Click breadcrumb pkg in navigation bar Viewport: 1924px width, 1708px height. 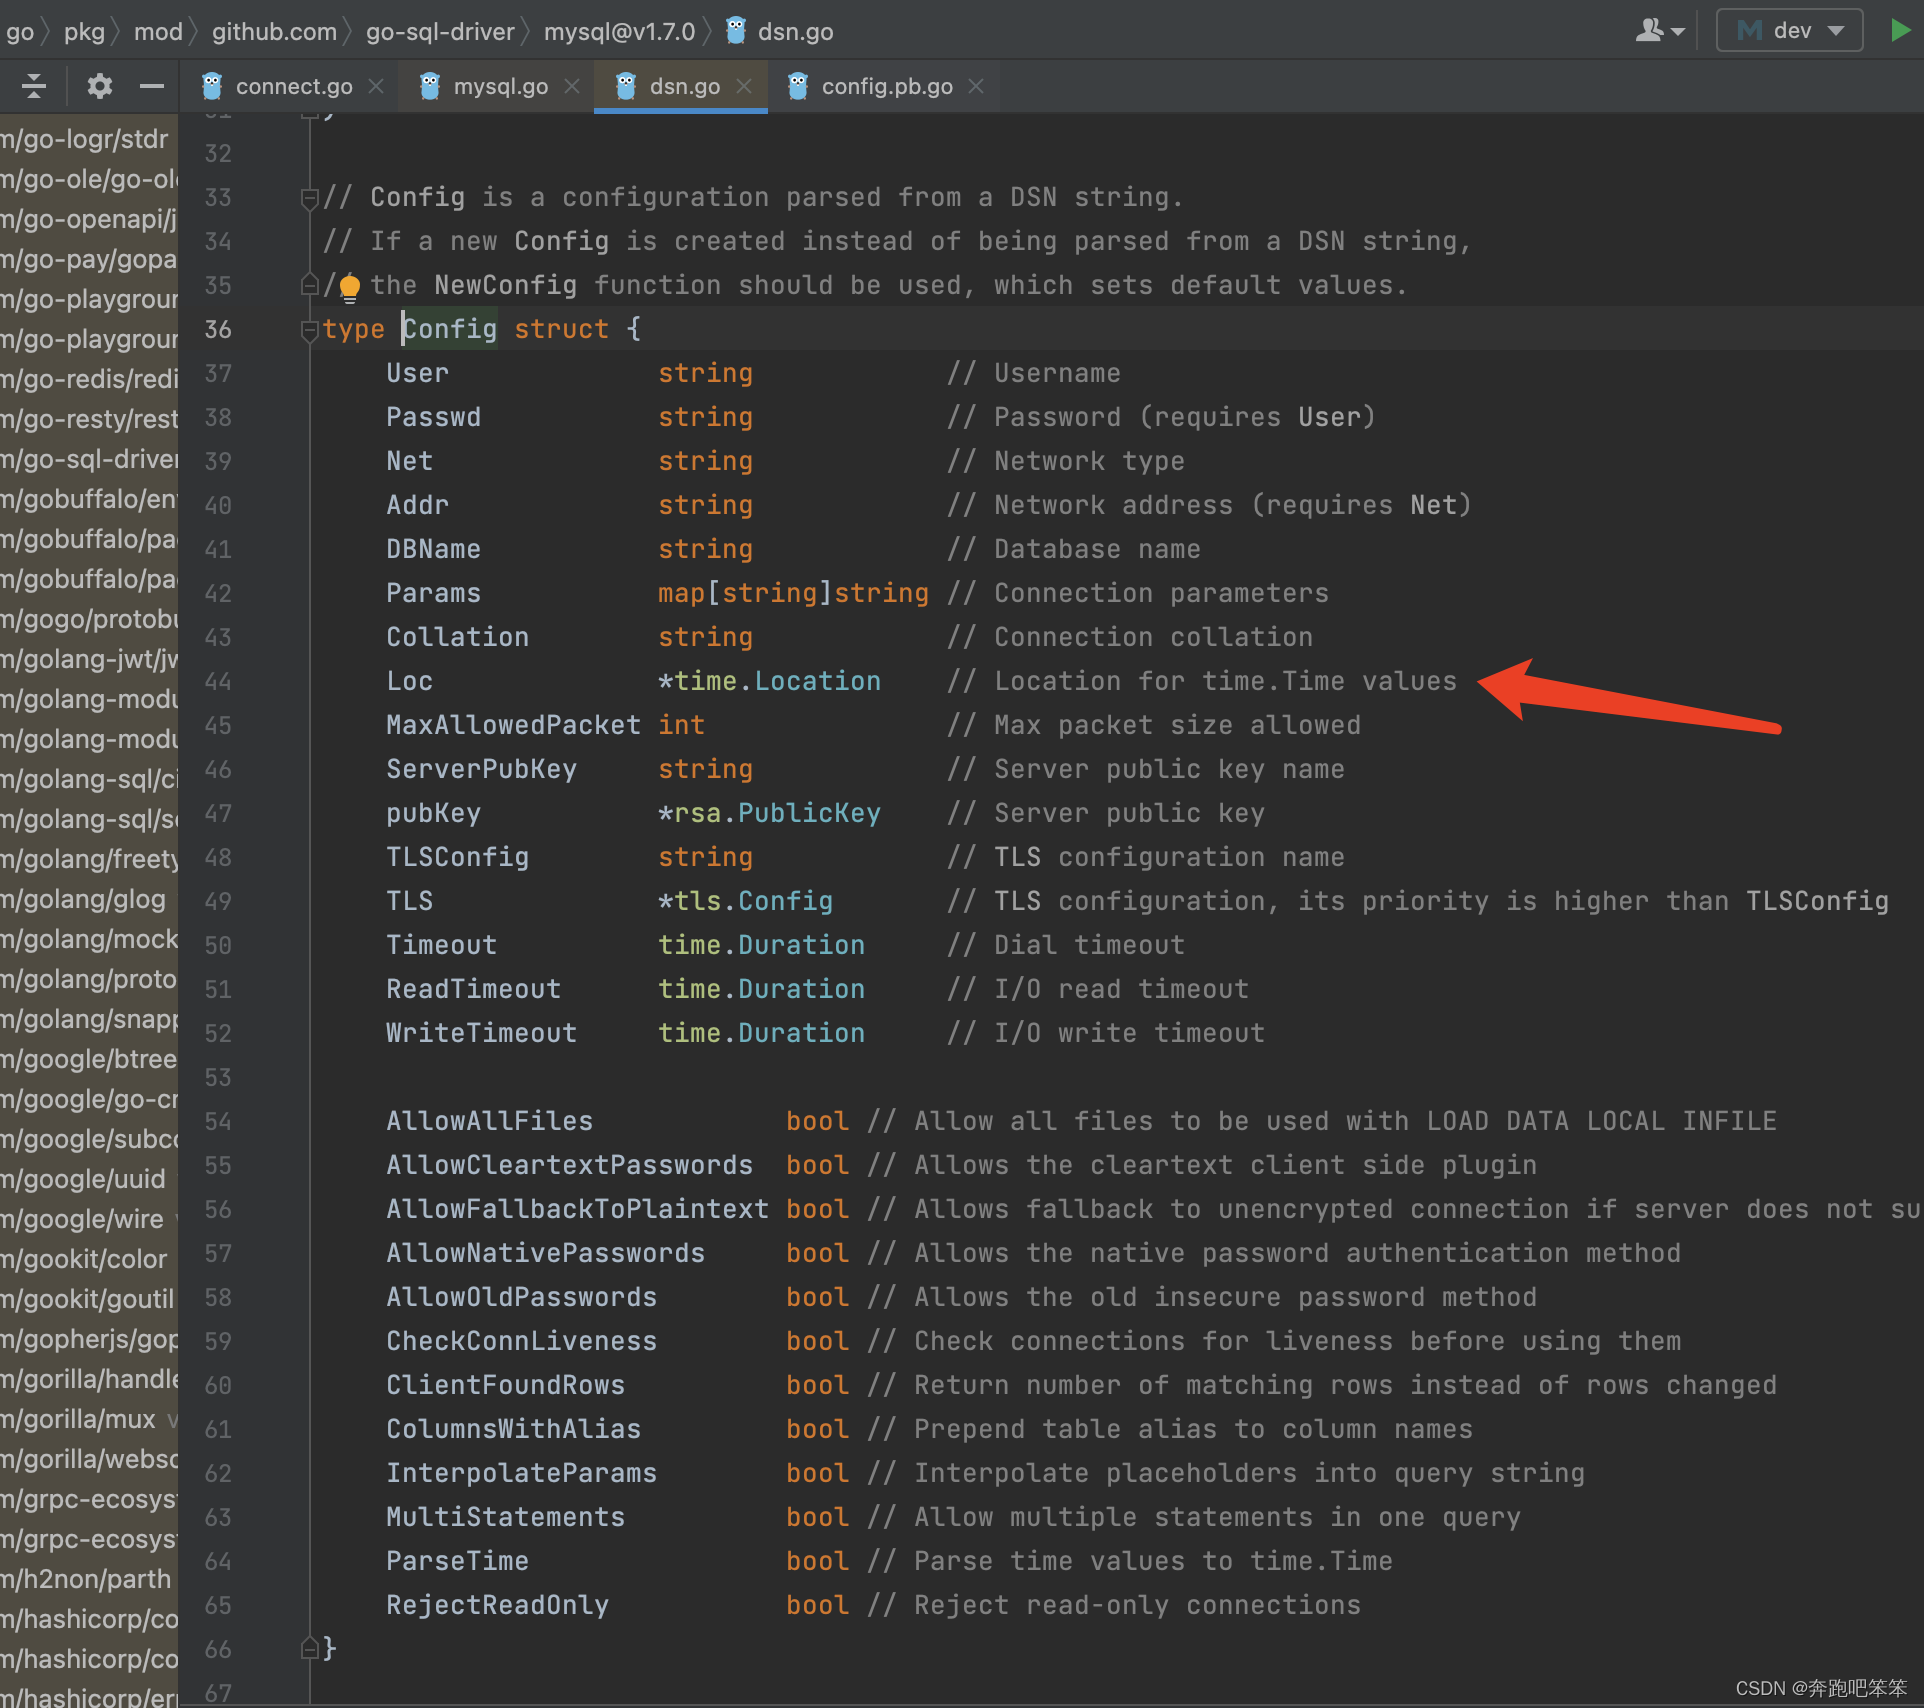click(x=84, y=31)
